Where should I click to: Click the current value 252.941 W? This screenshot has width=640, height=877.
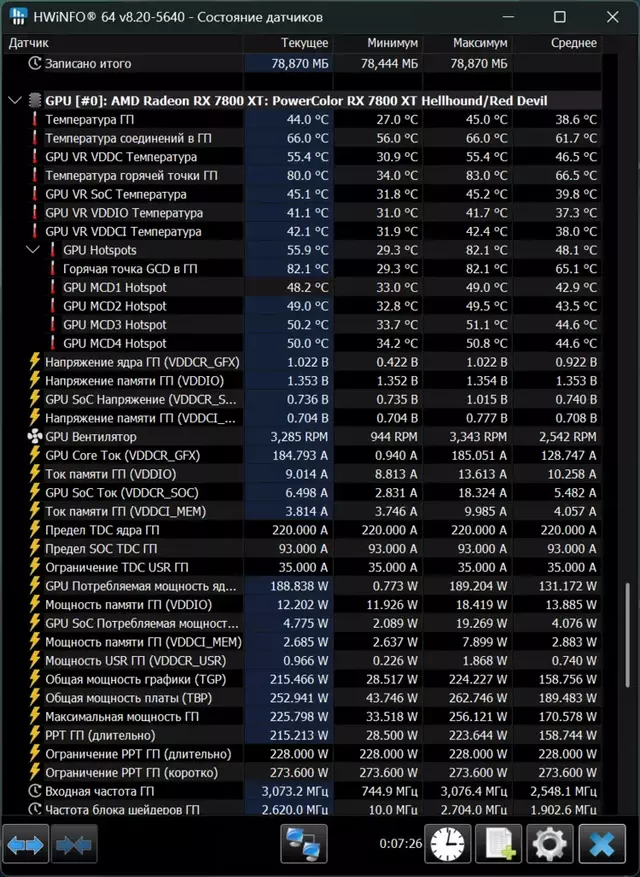pos(299,698)
